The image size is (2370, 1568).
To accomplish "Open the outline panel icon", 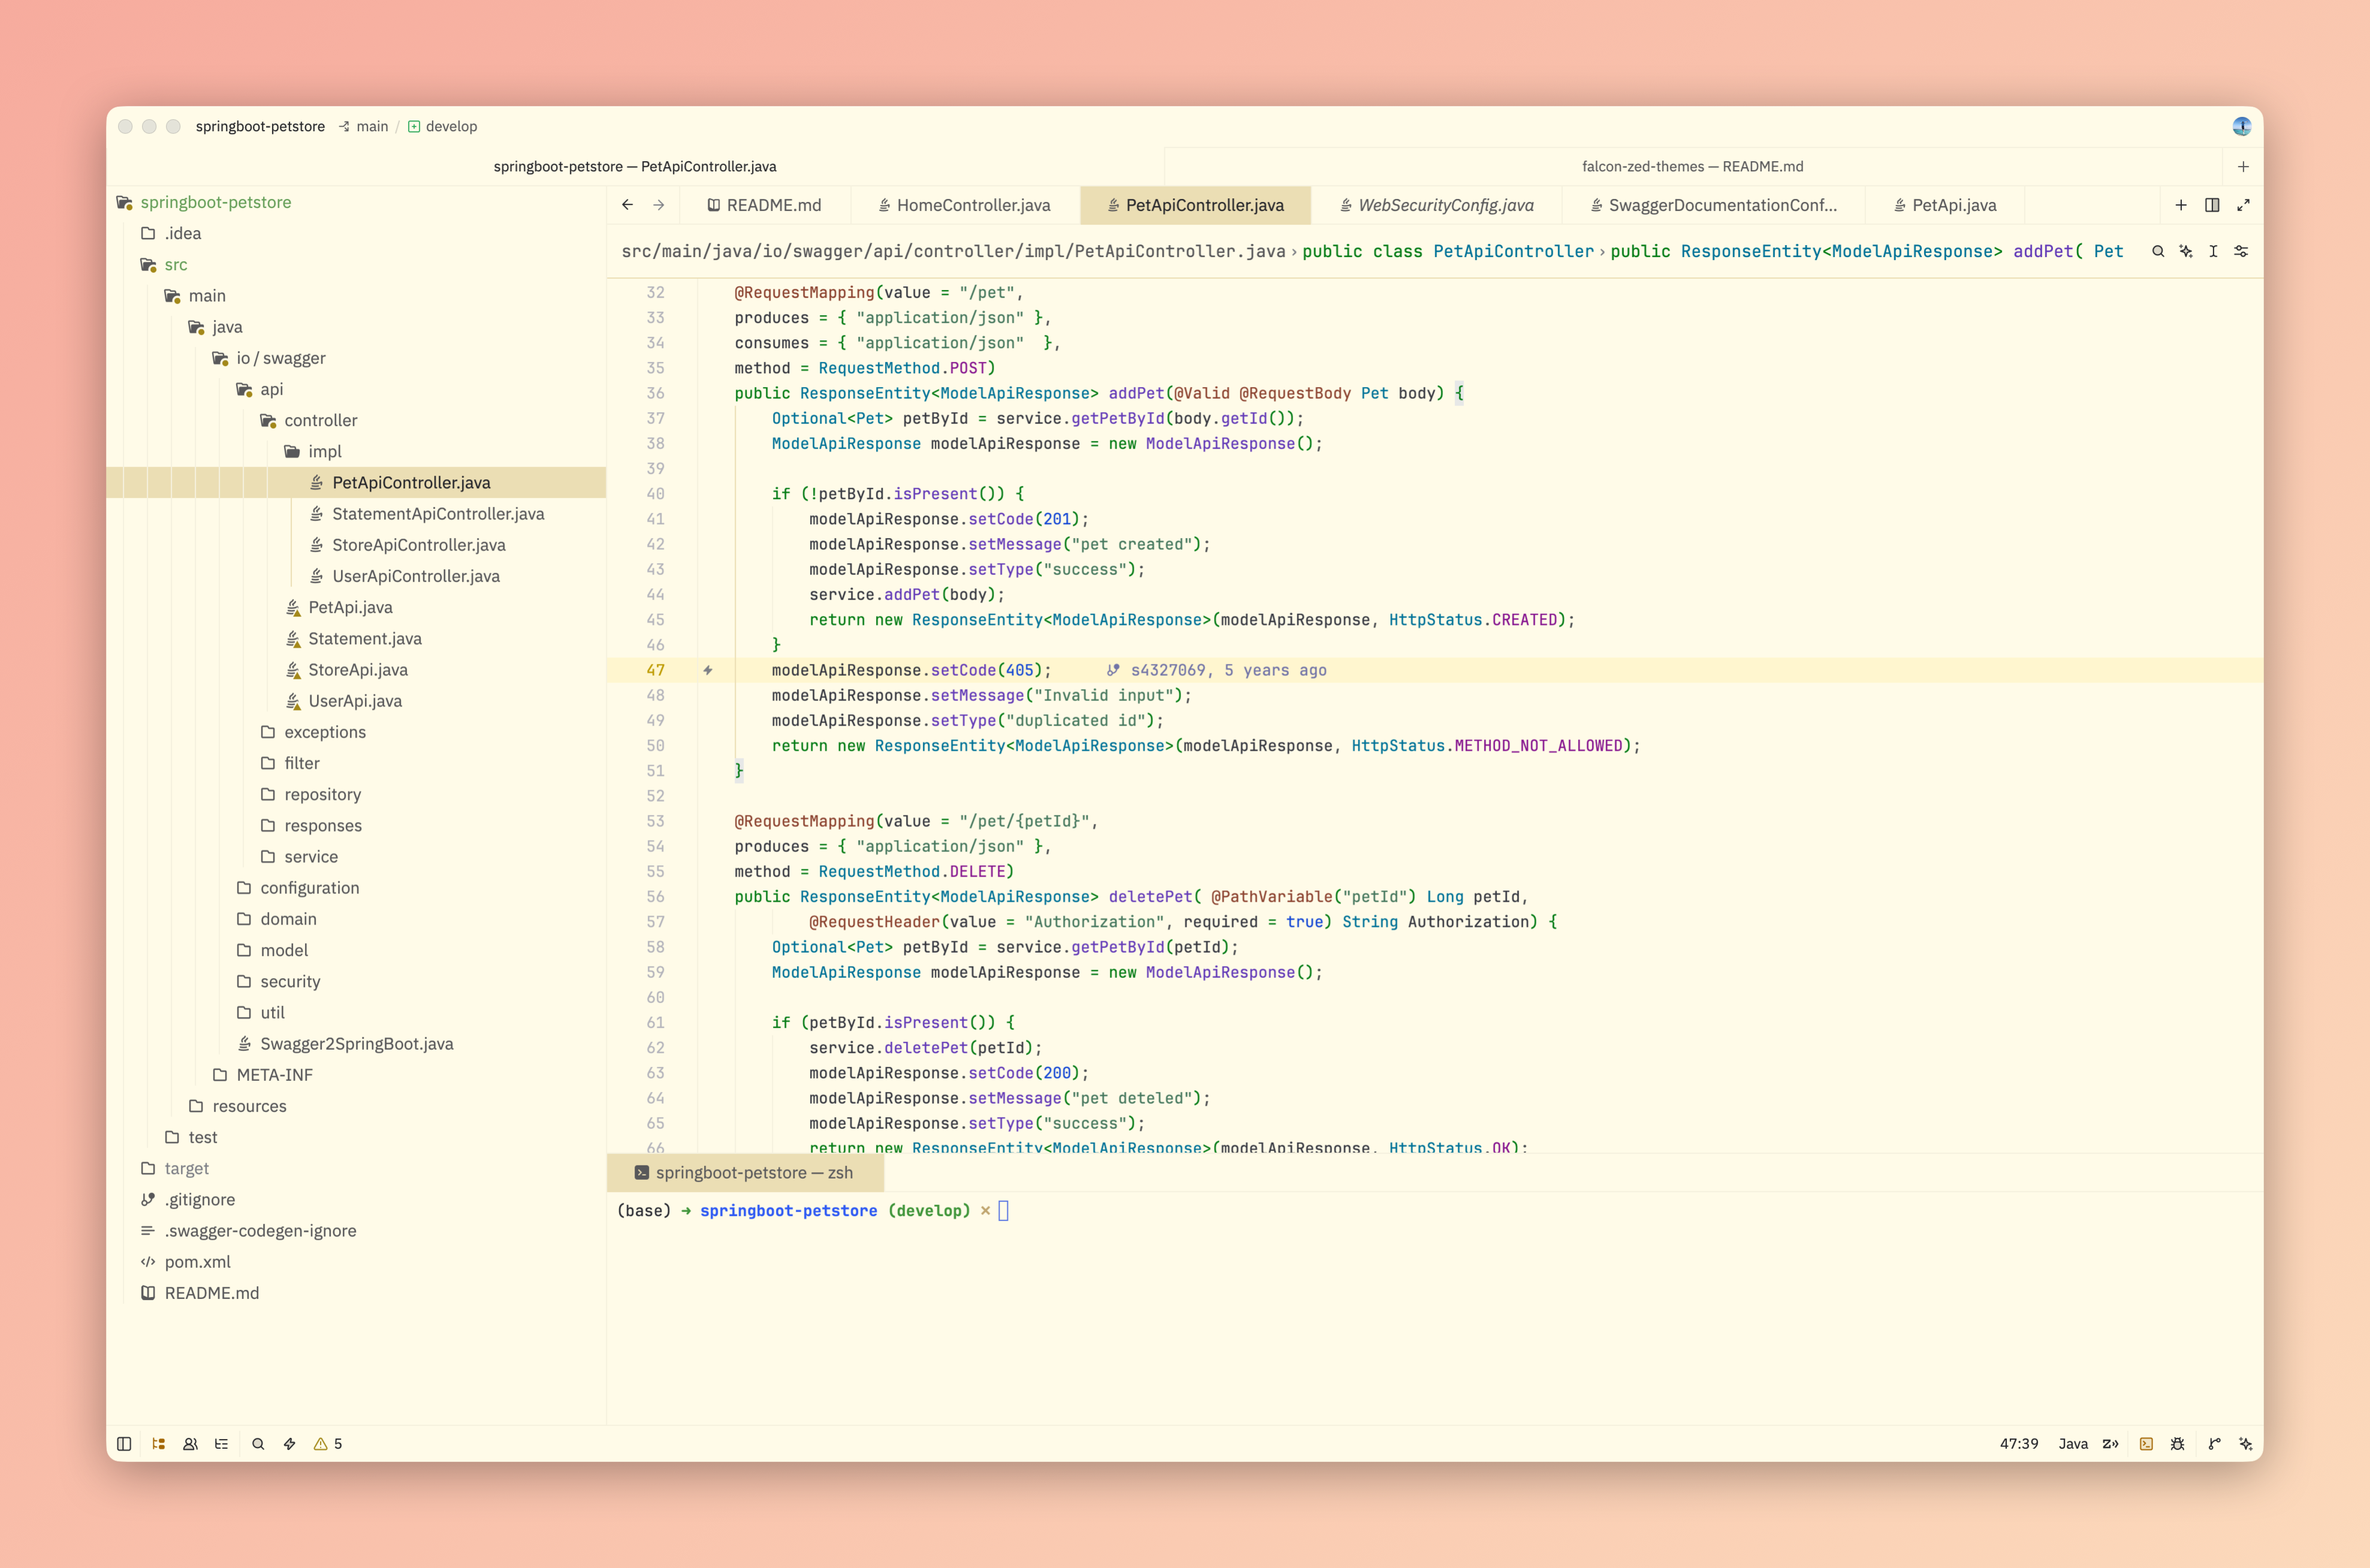I will pos(222,1443).
